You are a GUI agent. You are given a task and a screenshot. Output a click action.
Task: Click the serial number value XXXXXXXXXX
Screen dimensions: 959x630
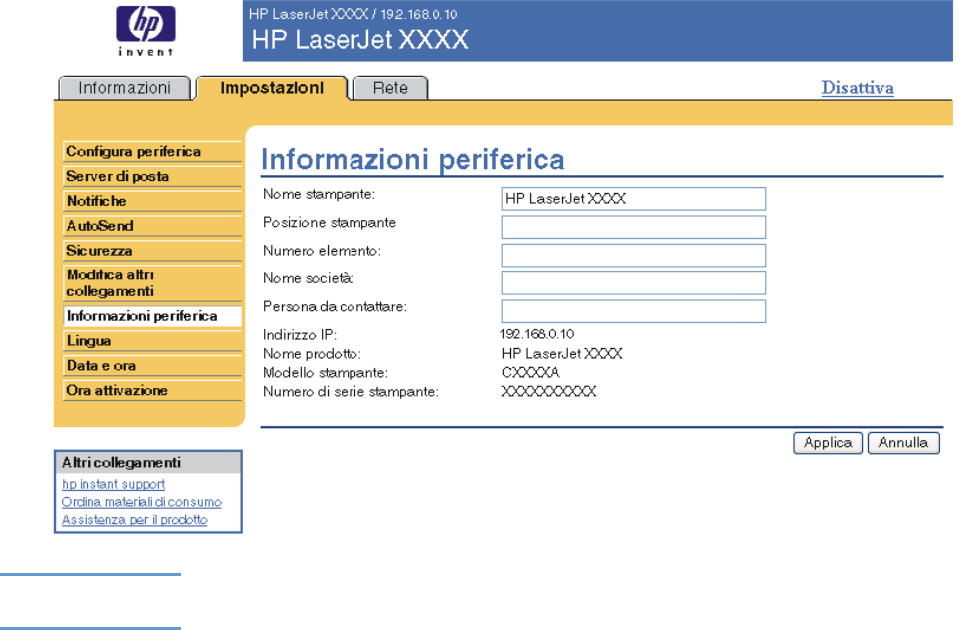click(x=549, y=391)
